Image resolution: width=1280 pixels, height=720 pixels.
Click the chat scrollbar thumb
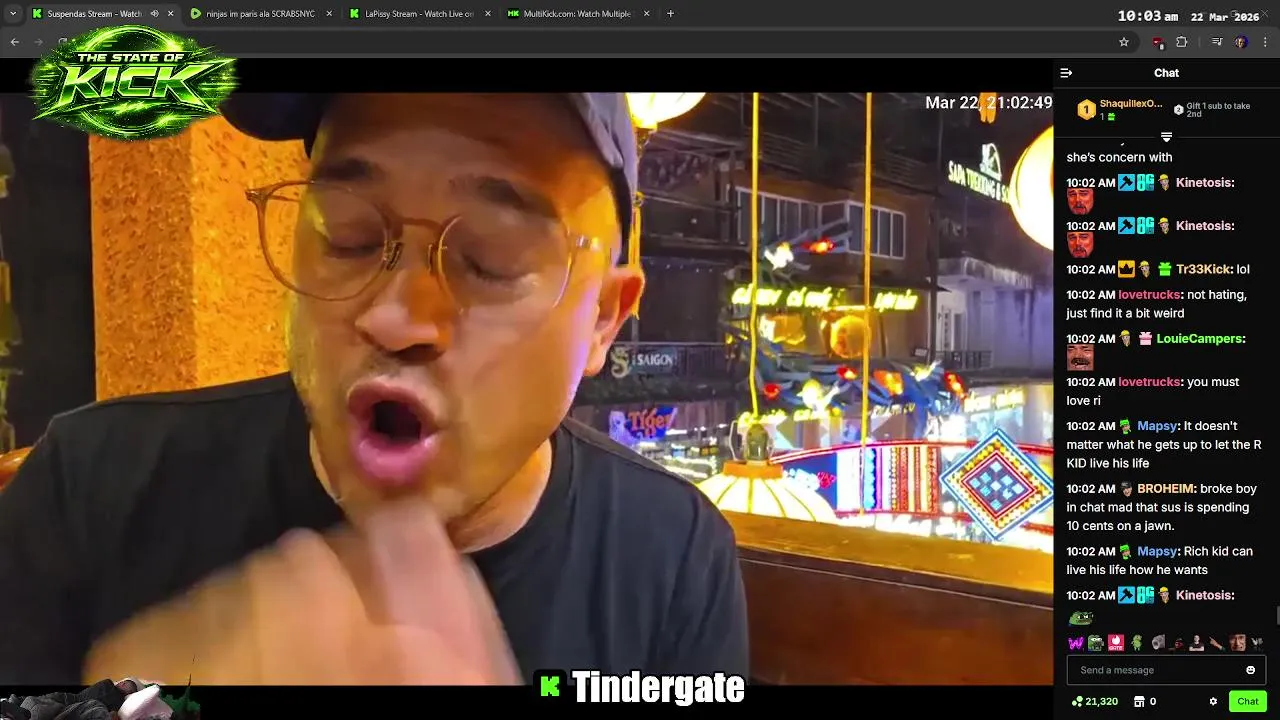(x=1277, y=616)
